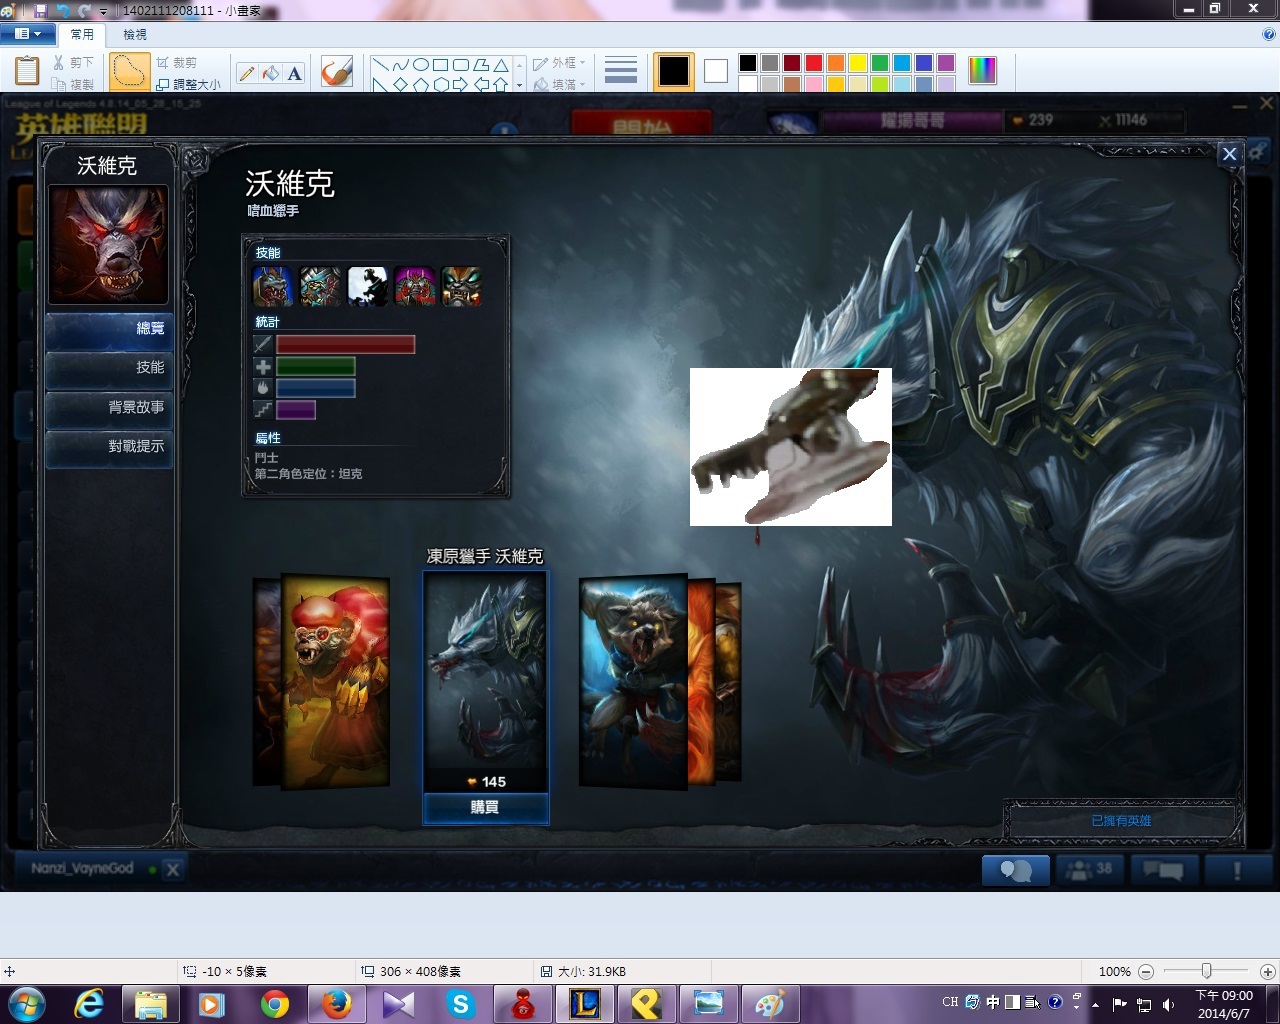Viewport: 1280px width, 1024px height.
Task: Click the 凍原獵手 skin card
Action: [486, 681]
